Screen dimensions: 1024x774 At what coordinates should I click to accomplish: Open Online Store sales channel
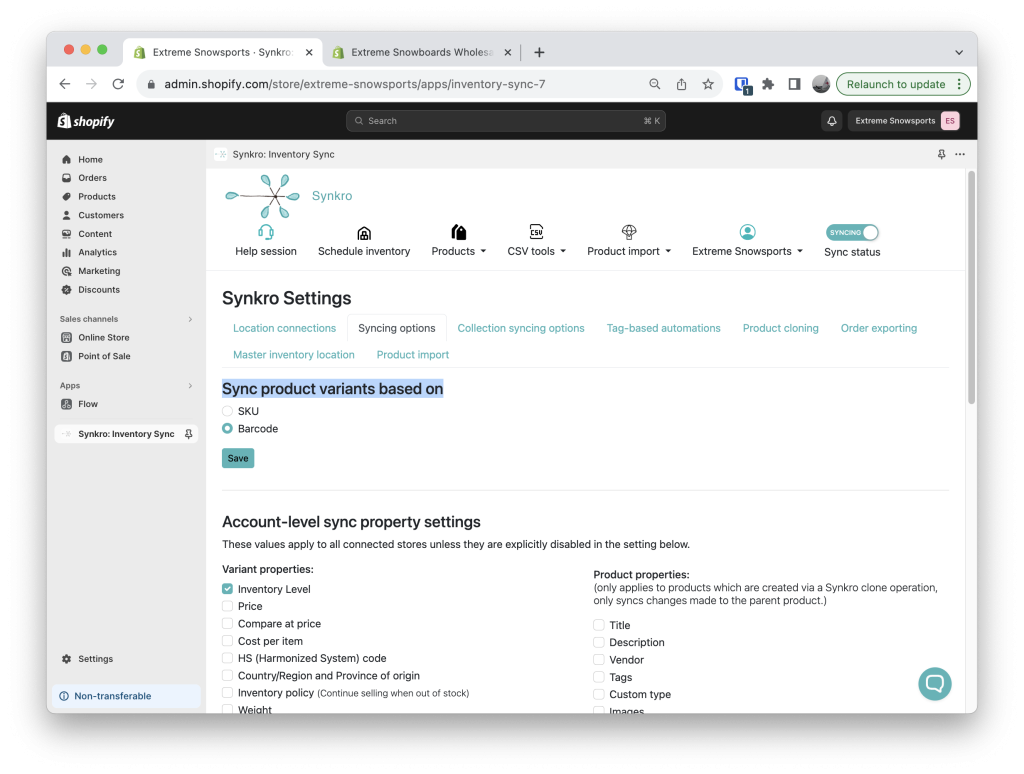coord(104,338)
